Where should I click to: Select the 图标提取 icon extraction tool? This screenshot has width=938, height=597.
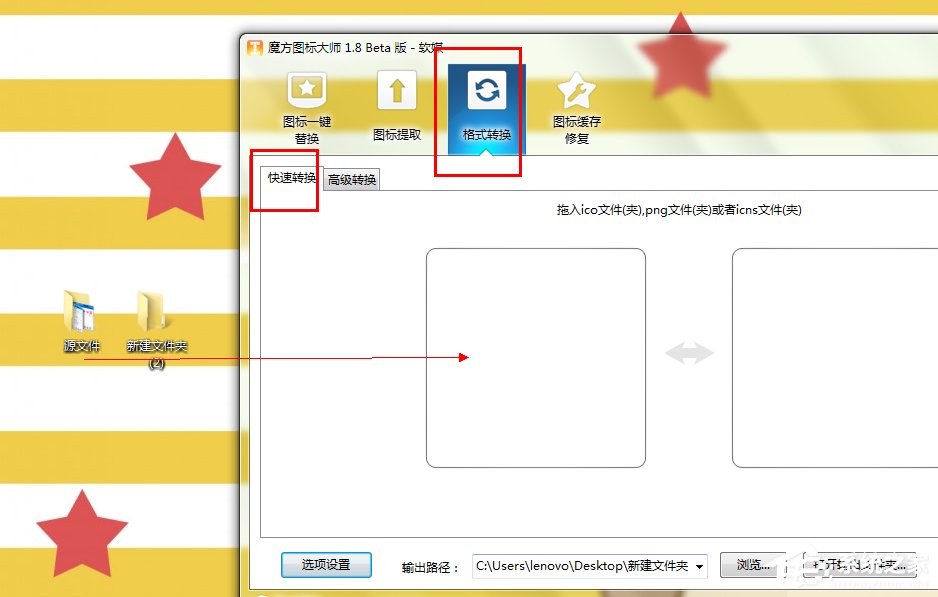[397, 100]
